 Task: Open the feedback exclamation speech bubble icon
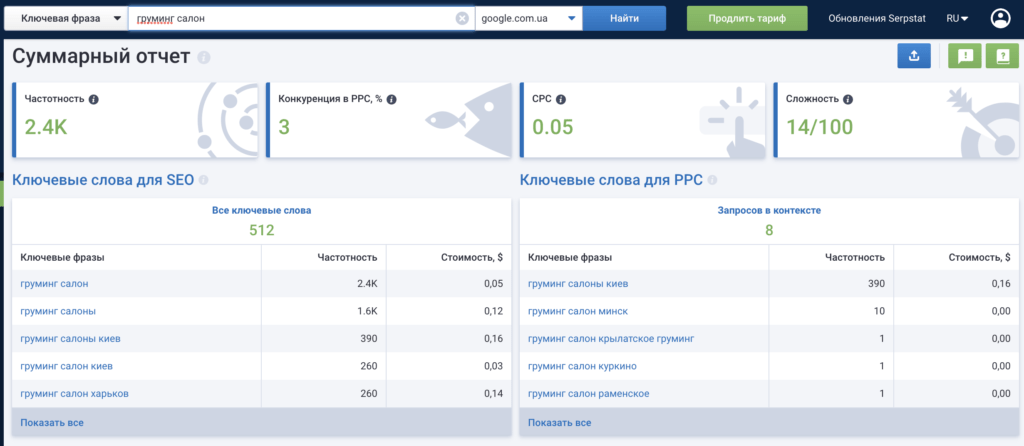click(965, 56)
